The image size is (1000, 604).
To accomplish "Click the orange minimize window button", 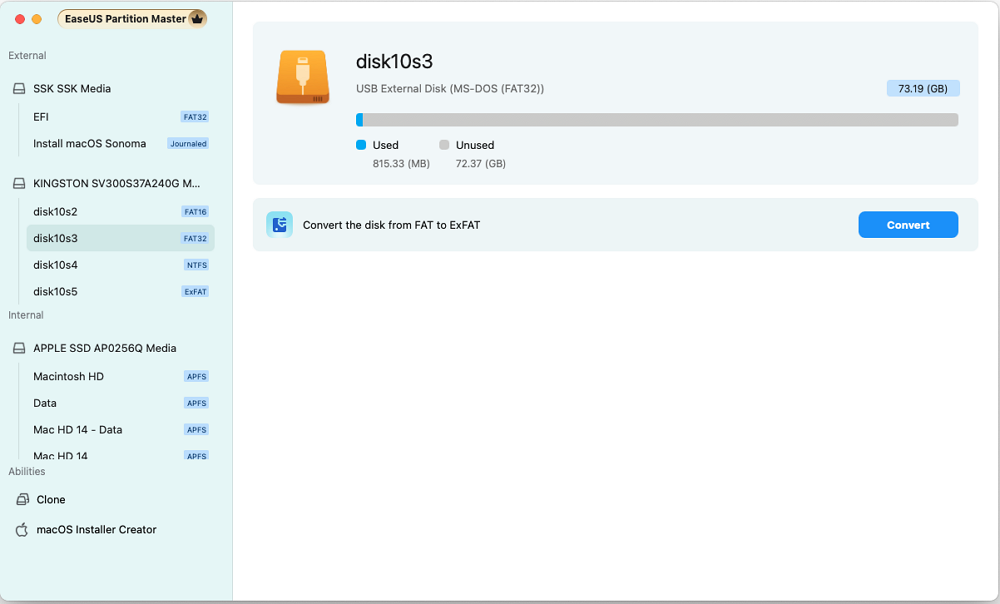I will [x=36, y=19].
